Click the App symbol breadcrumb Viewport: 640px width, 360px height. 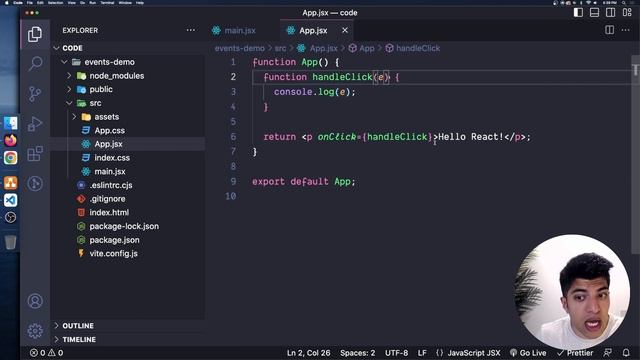click(367, 48)
